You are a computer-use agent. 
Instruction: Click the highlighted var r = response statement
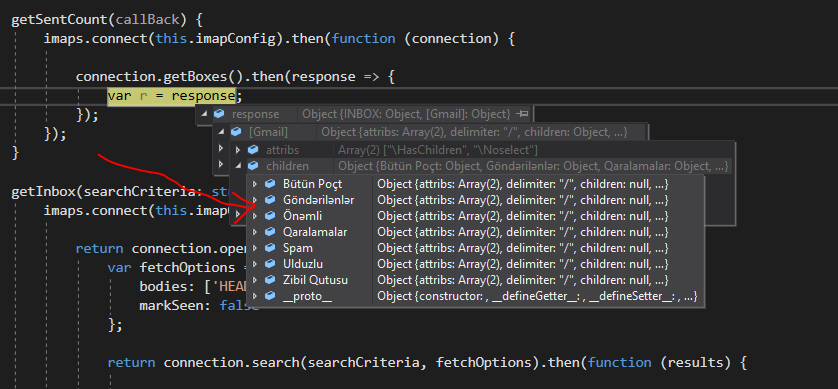171,96
